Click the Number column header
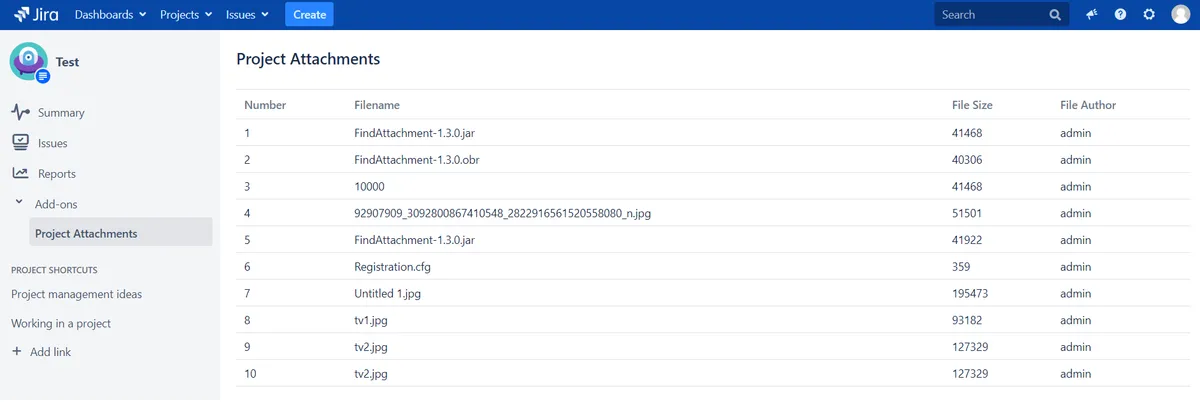The image size is (1200, 402). pos(265,105)
